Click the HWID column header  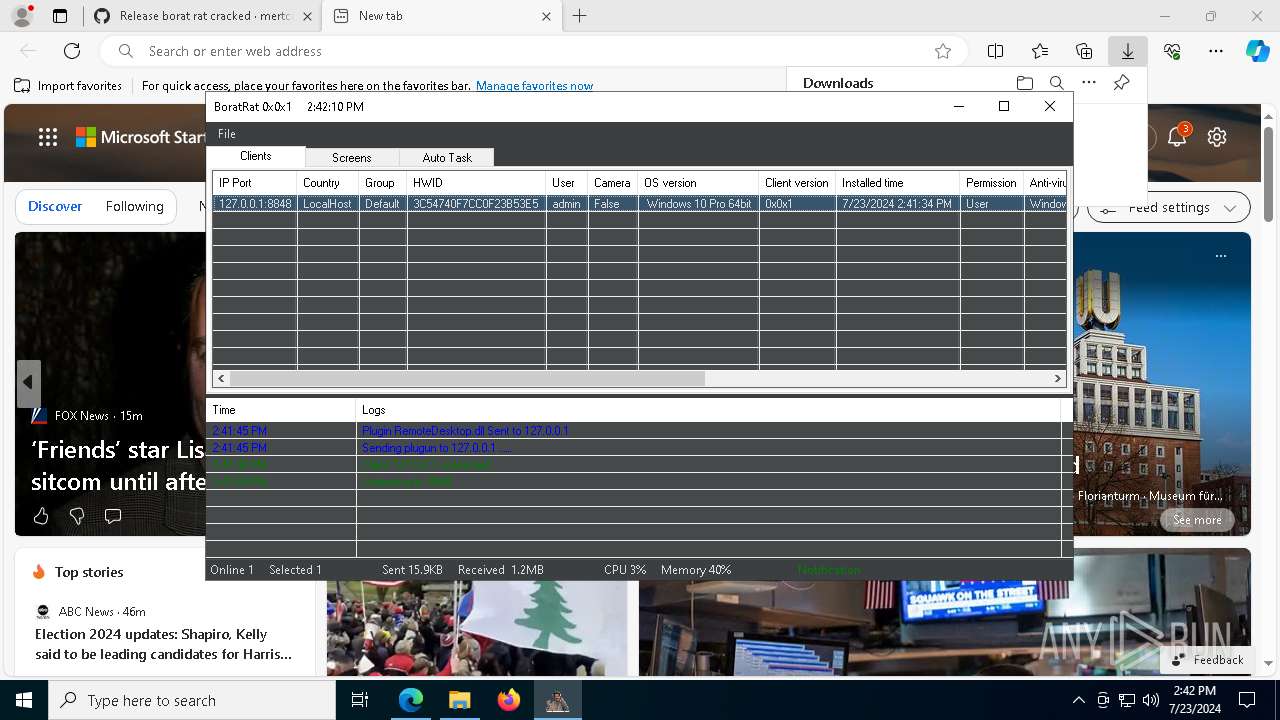pos(476,183)
